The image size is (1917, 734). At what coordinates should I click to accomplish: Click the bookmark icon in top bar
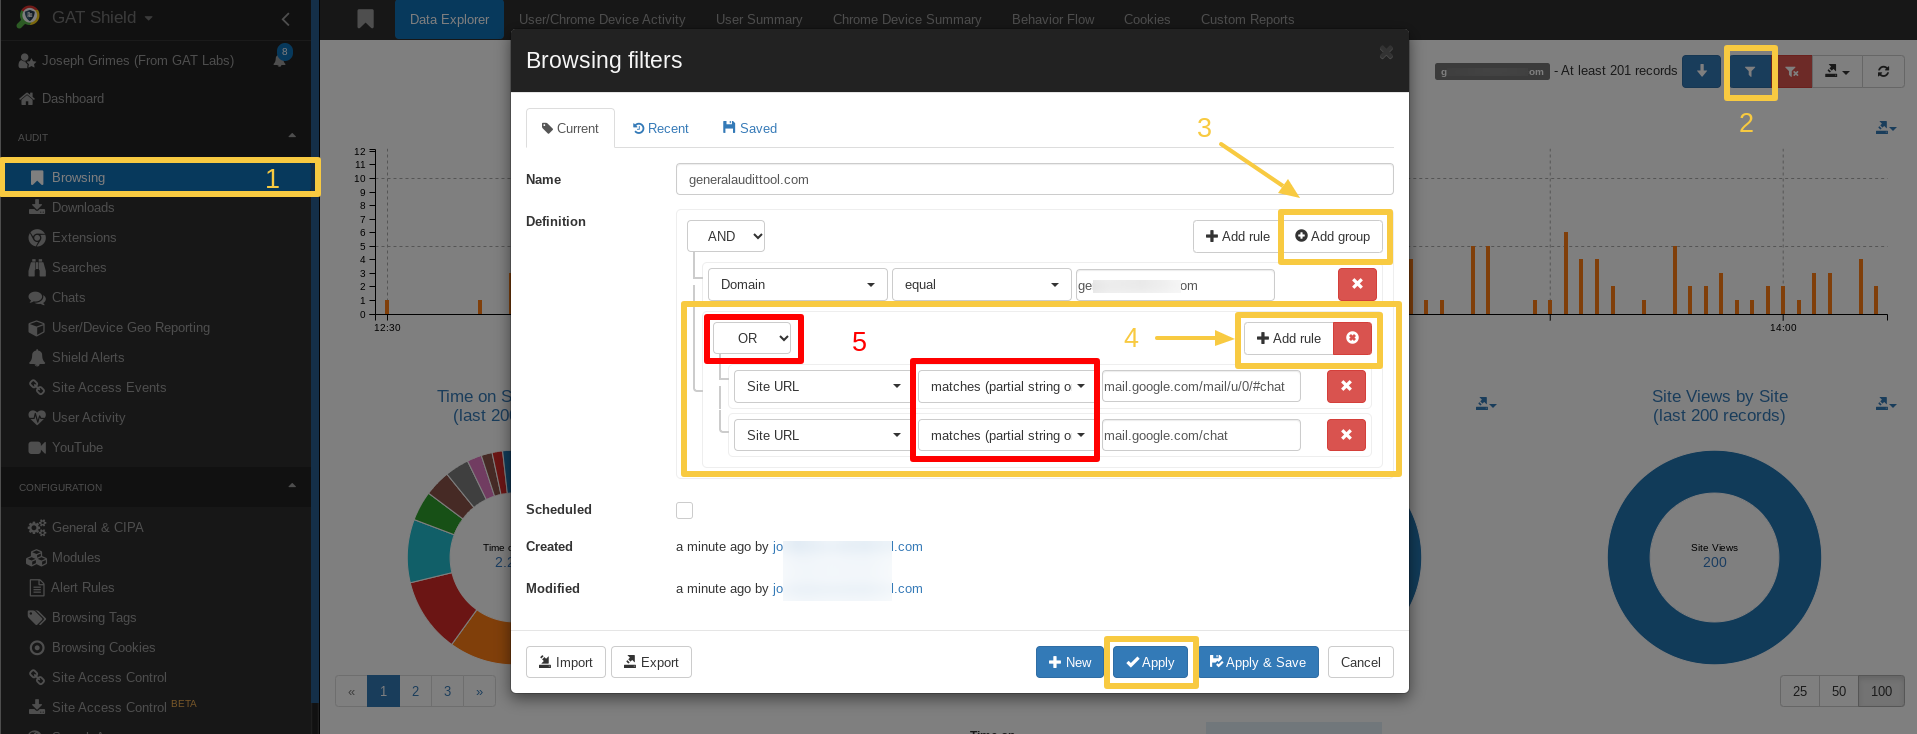pos(365,19)
